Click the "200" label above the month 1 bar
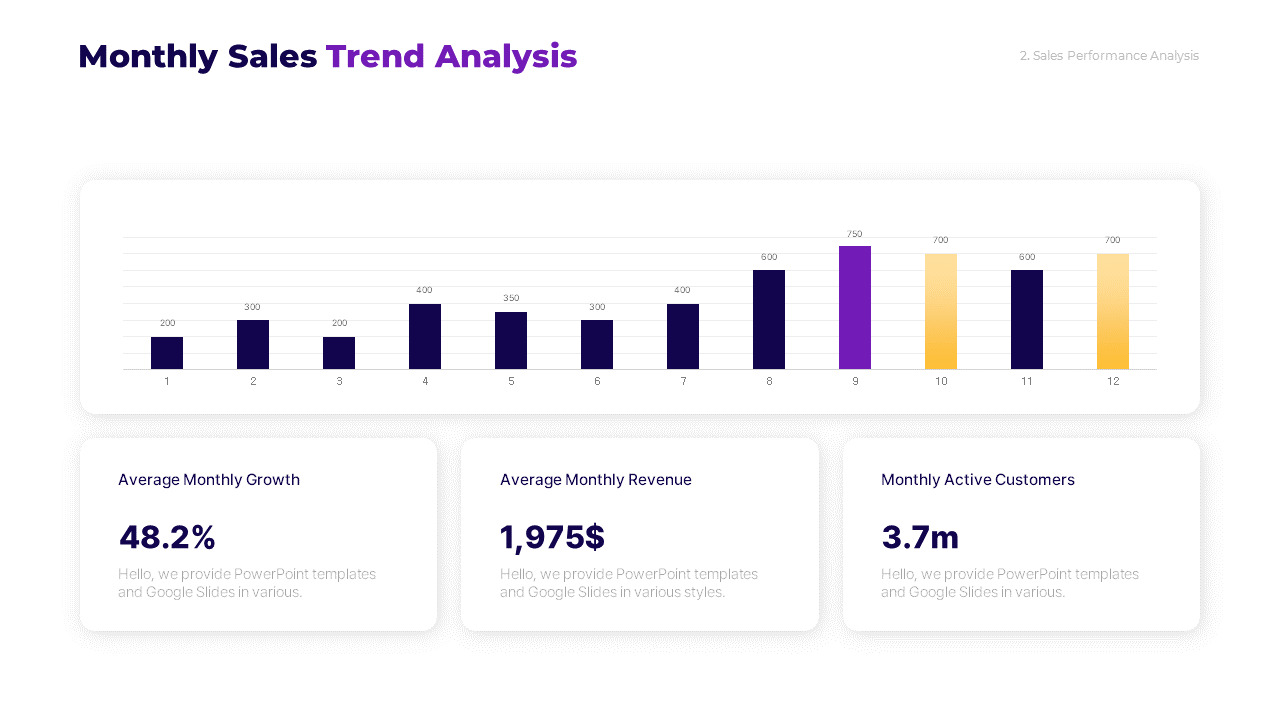Screen dimensions: 1280x720 pos(167,323)
